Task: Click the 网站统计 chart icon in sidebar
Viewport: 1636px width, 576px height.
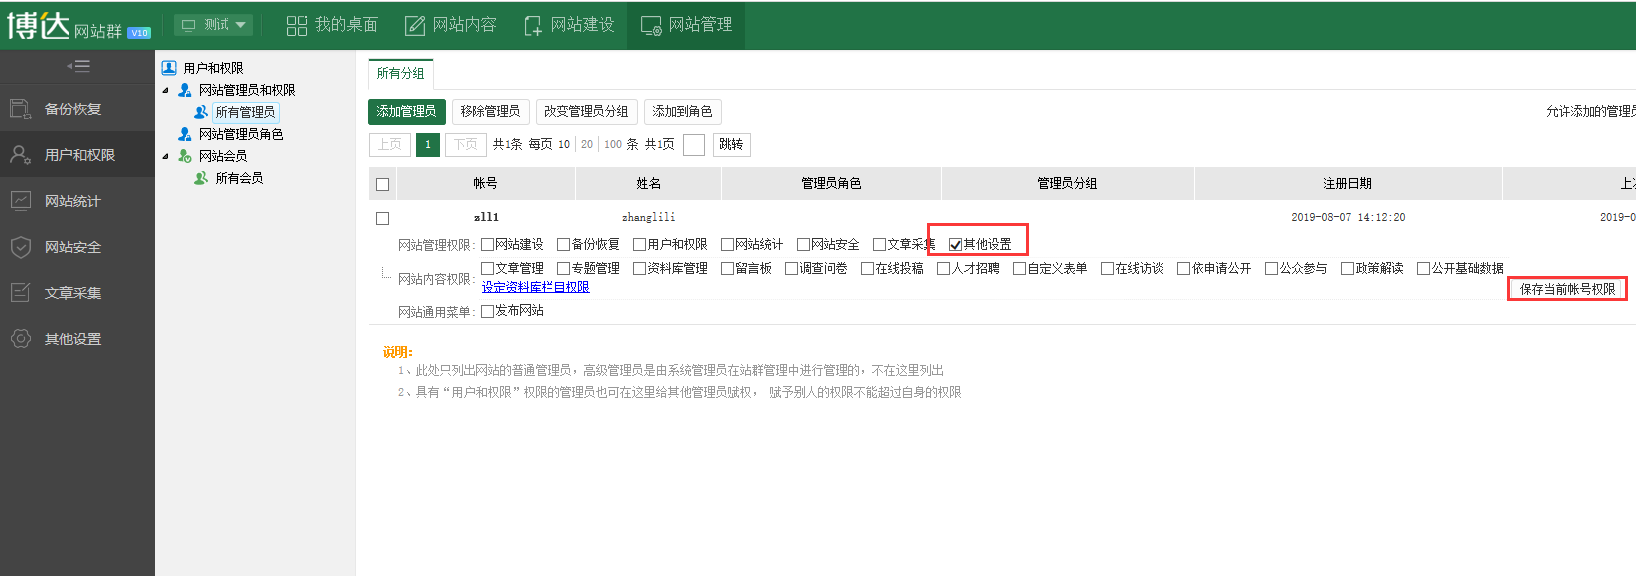Action: tap(21, 201)
